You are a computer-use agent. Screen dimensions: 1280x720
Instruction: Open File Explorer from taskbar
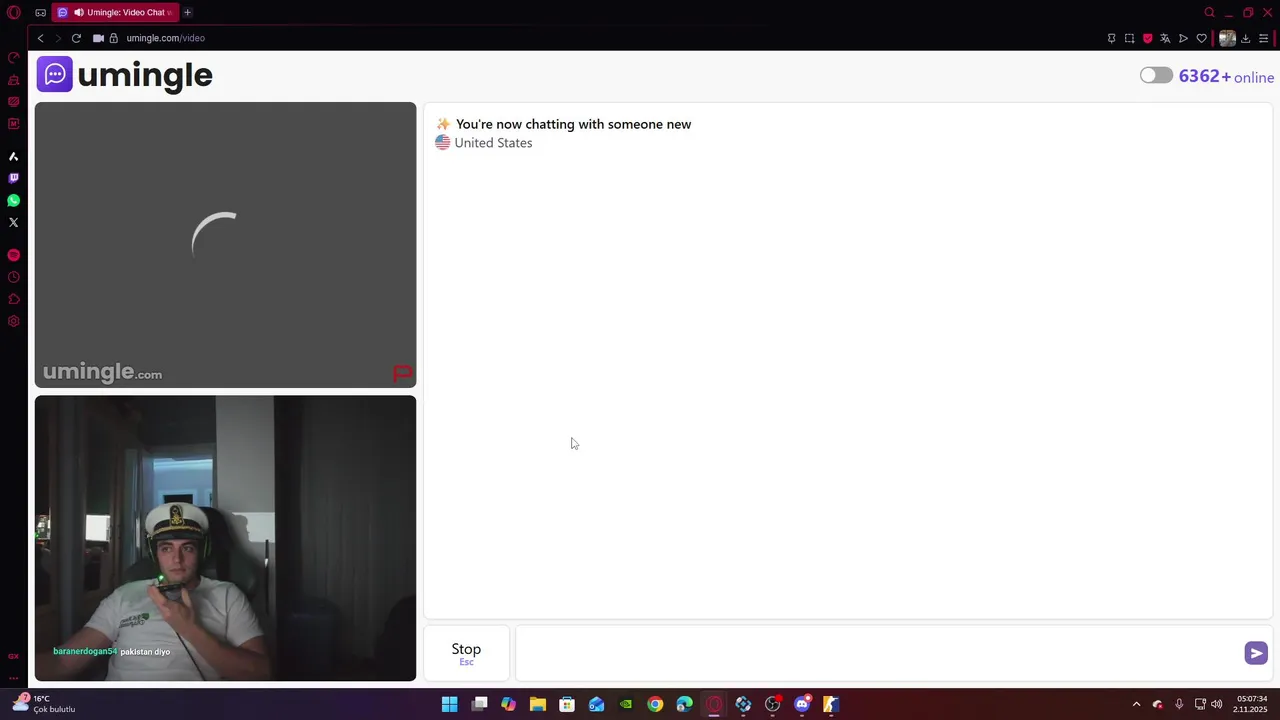pos(538,704)
